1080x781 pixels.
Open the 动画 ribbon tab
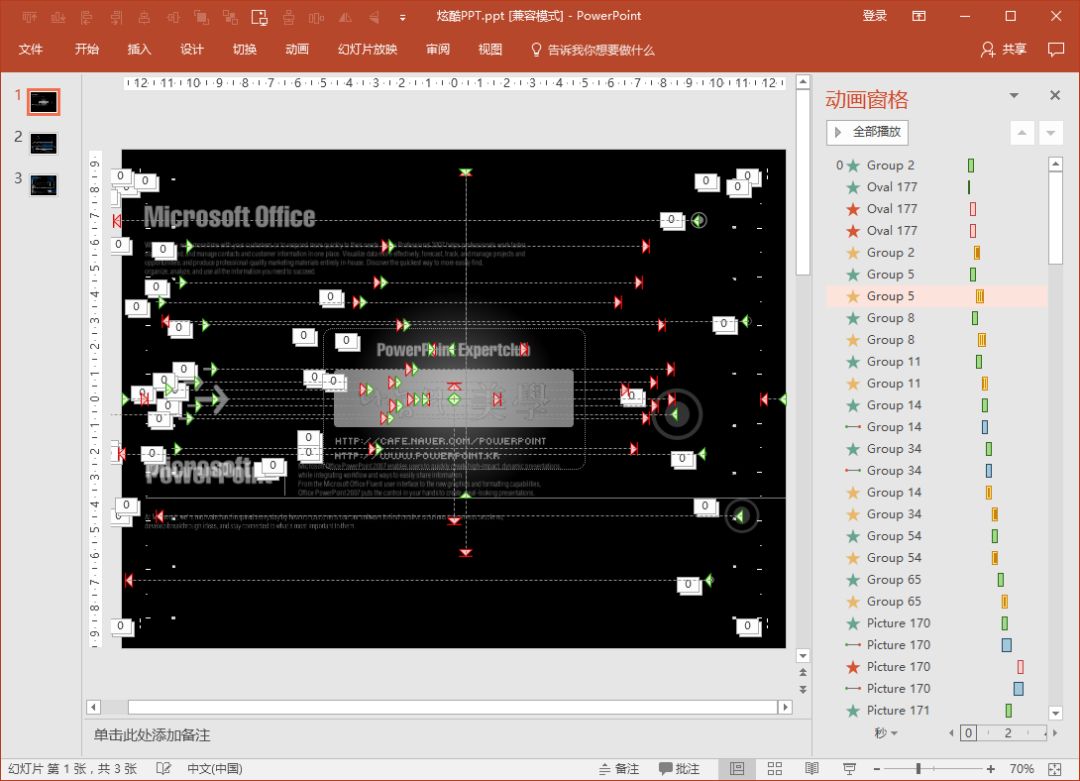tap(297, 49)
